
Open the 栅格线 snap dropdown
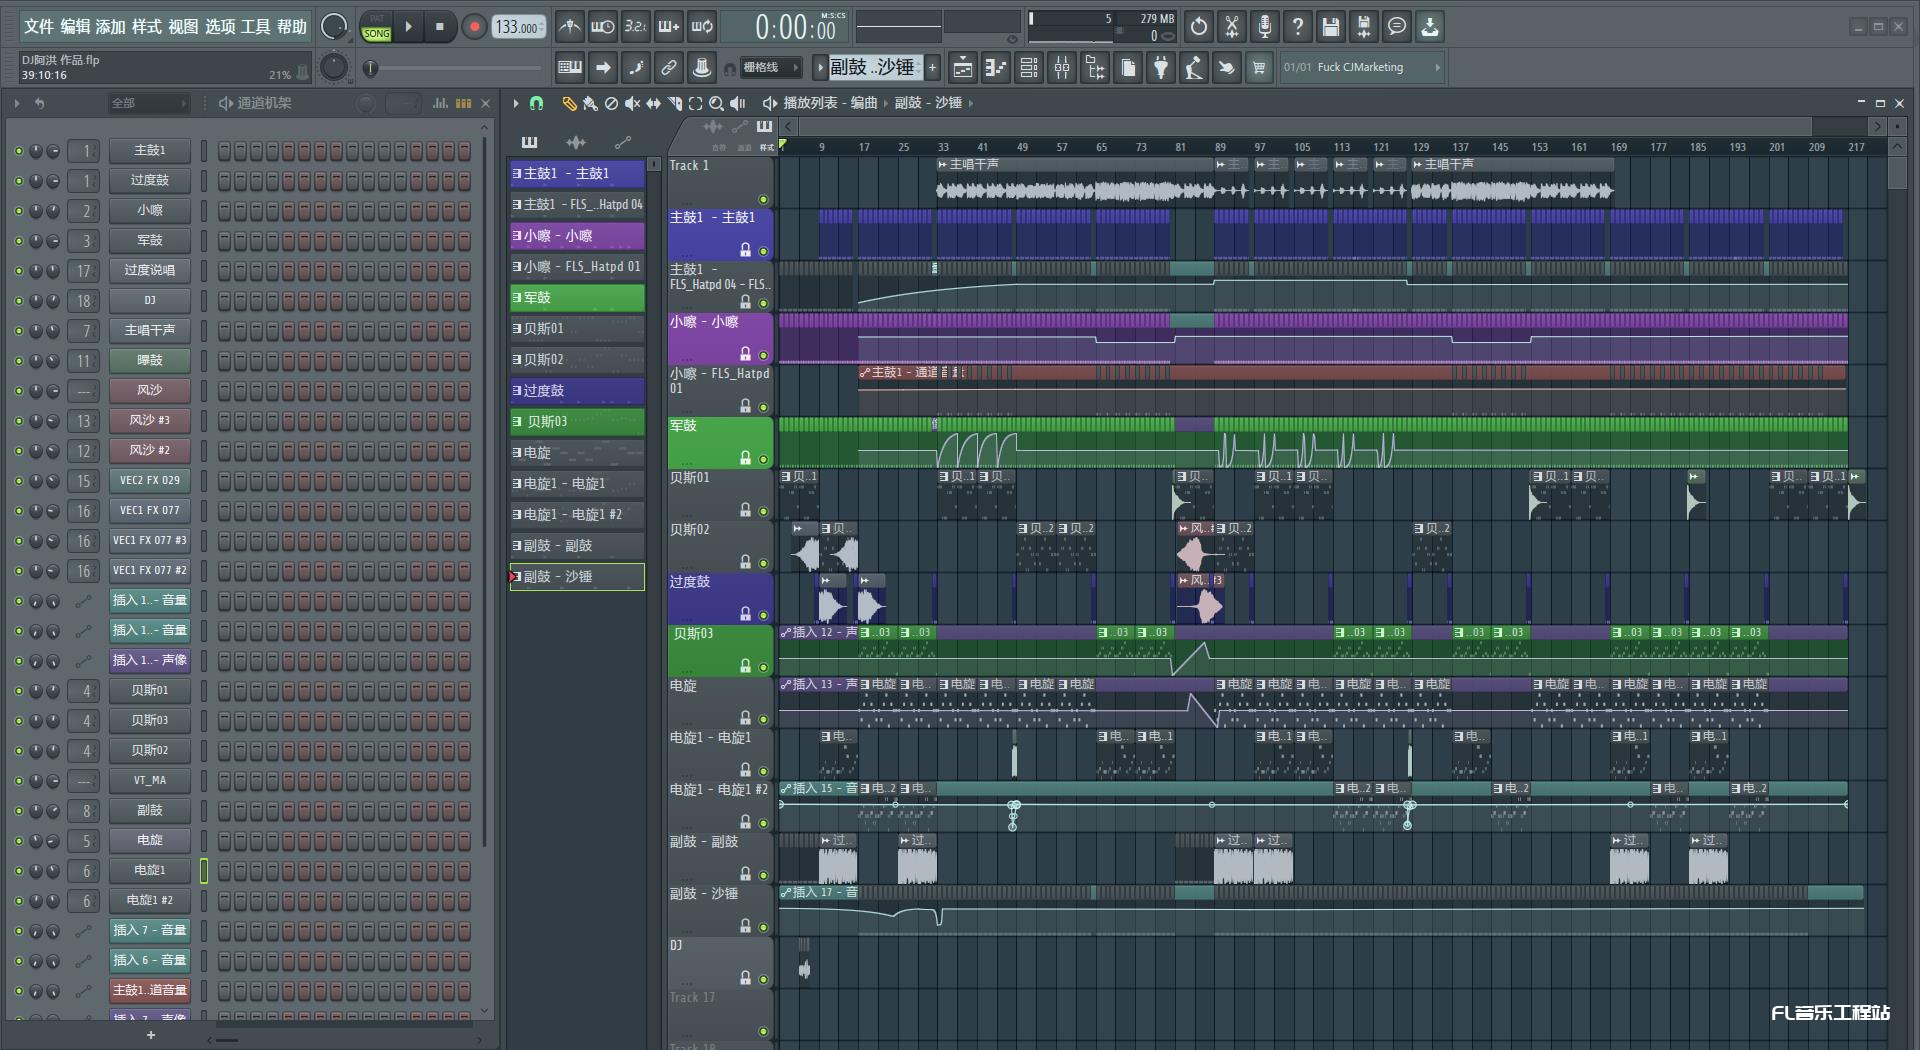point(770,68)
